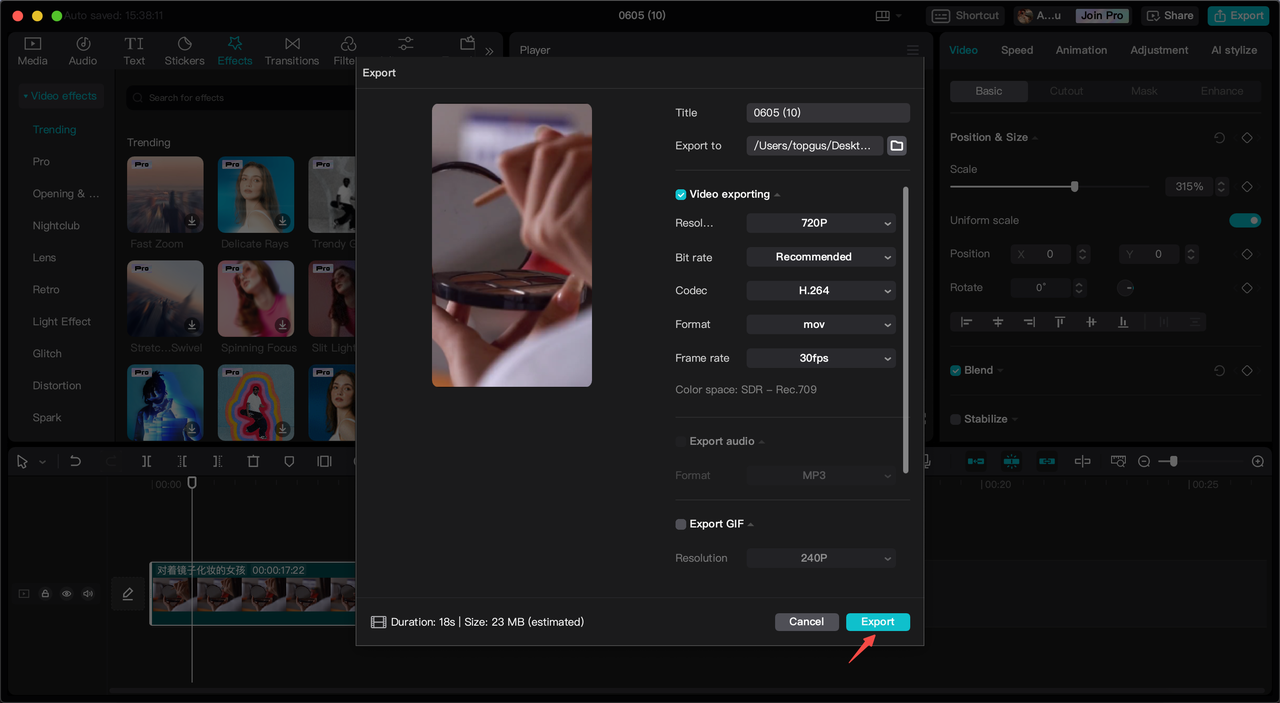This screenshot has width=1280, height=703.
Task: Select the Nightclub effects category
Action: pos(56,226)
